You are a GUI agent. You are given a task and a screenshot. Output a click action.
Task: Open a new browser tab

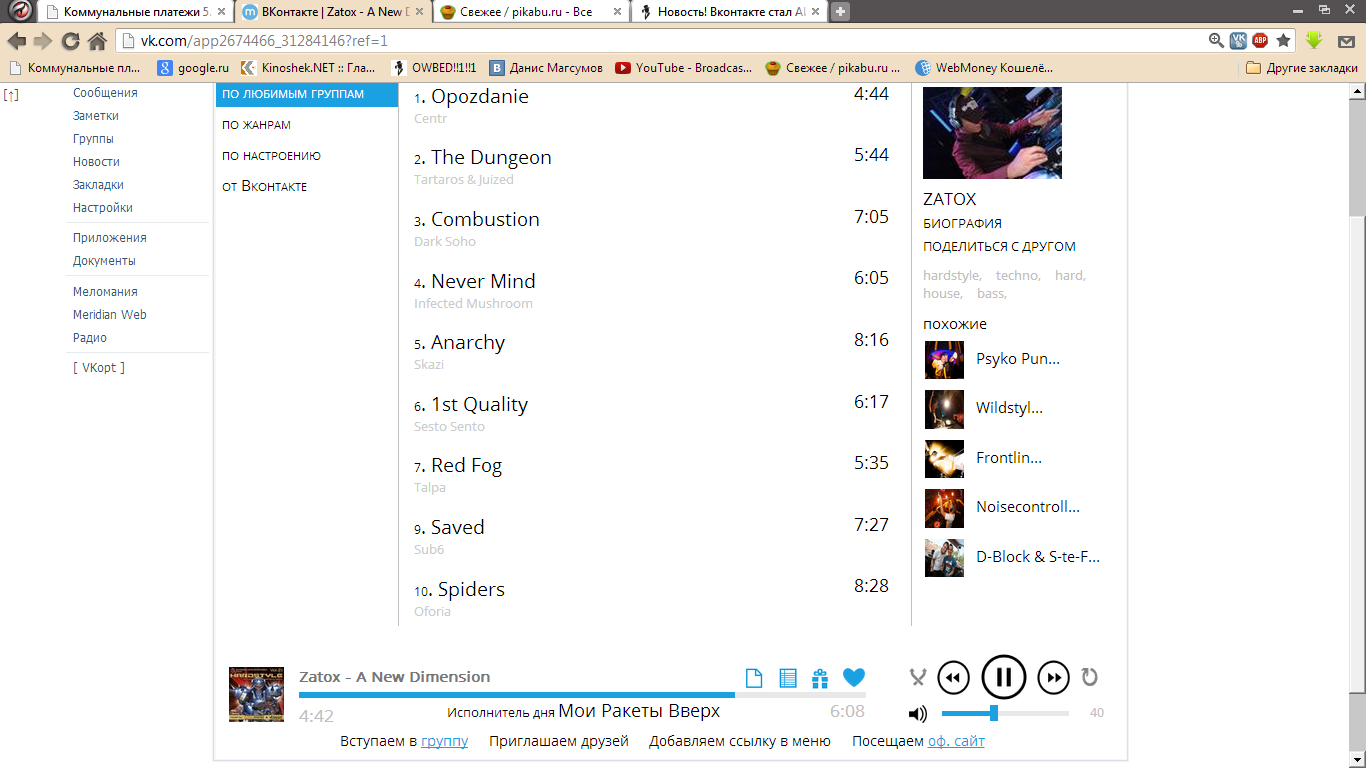[x=841, y=12]
